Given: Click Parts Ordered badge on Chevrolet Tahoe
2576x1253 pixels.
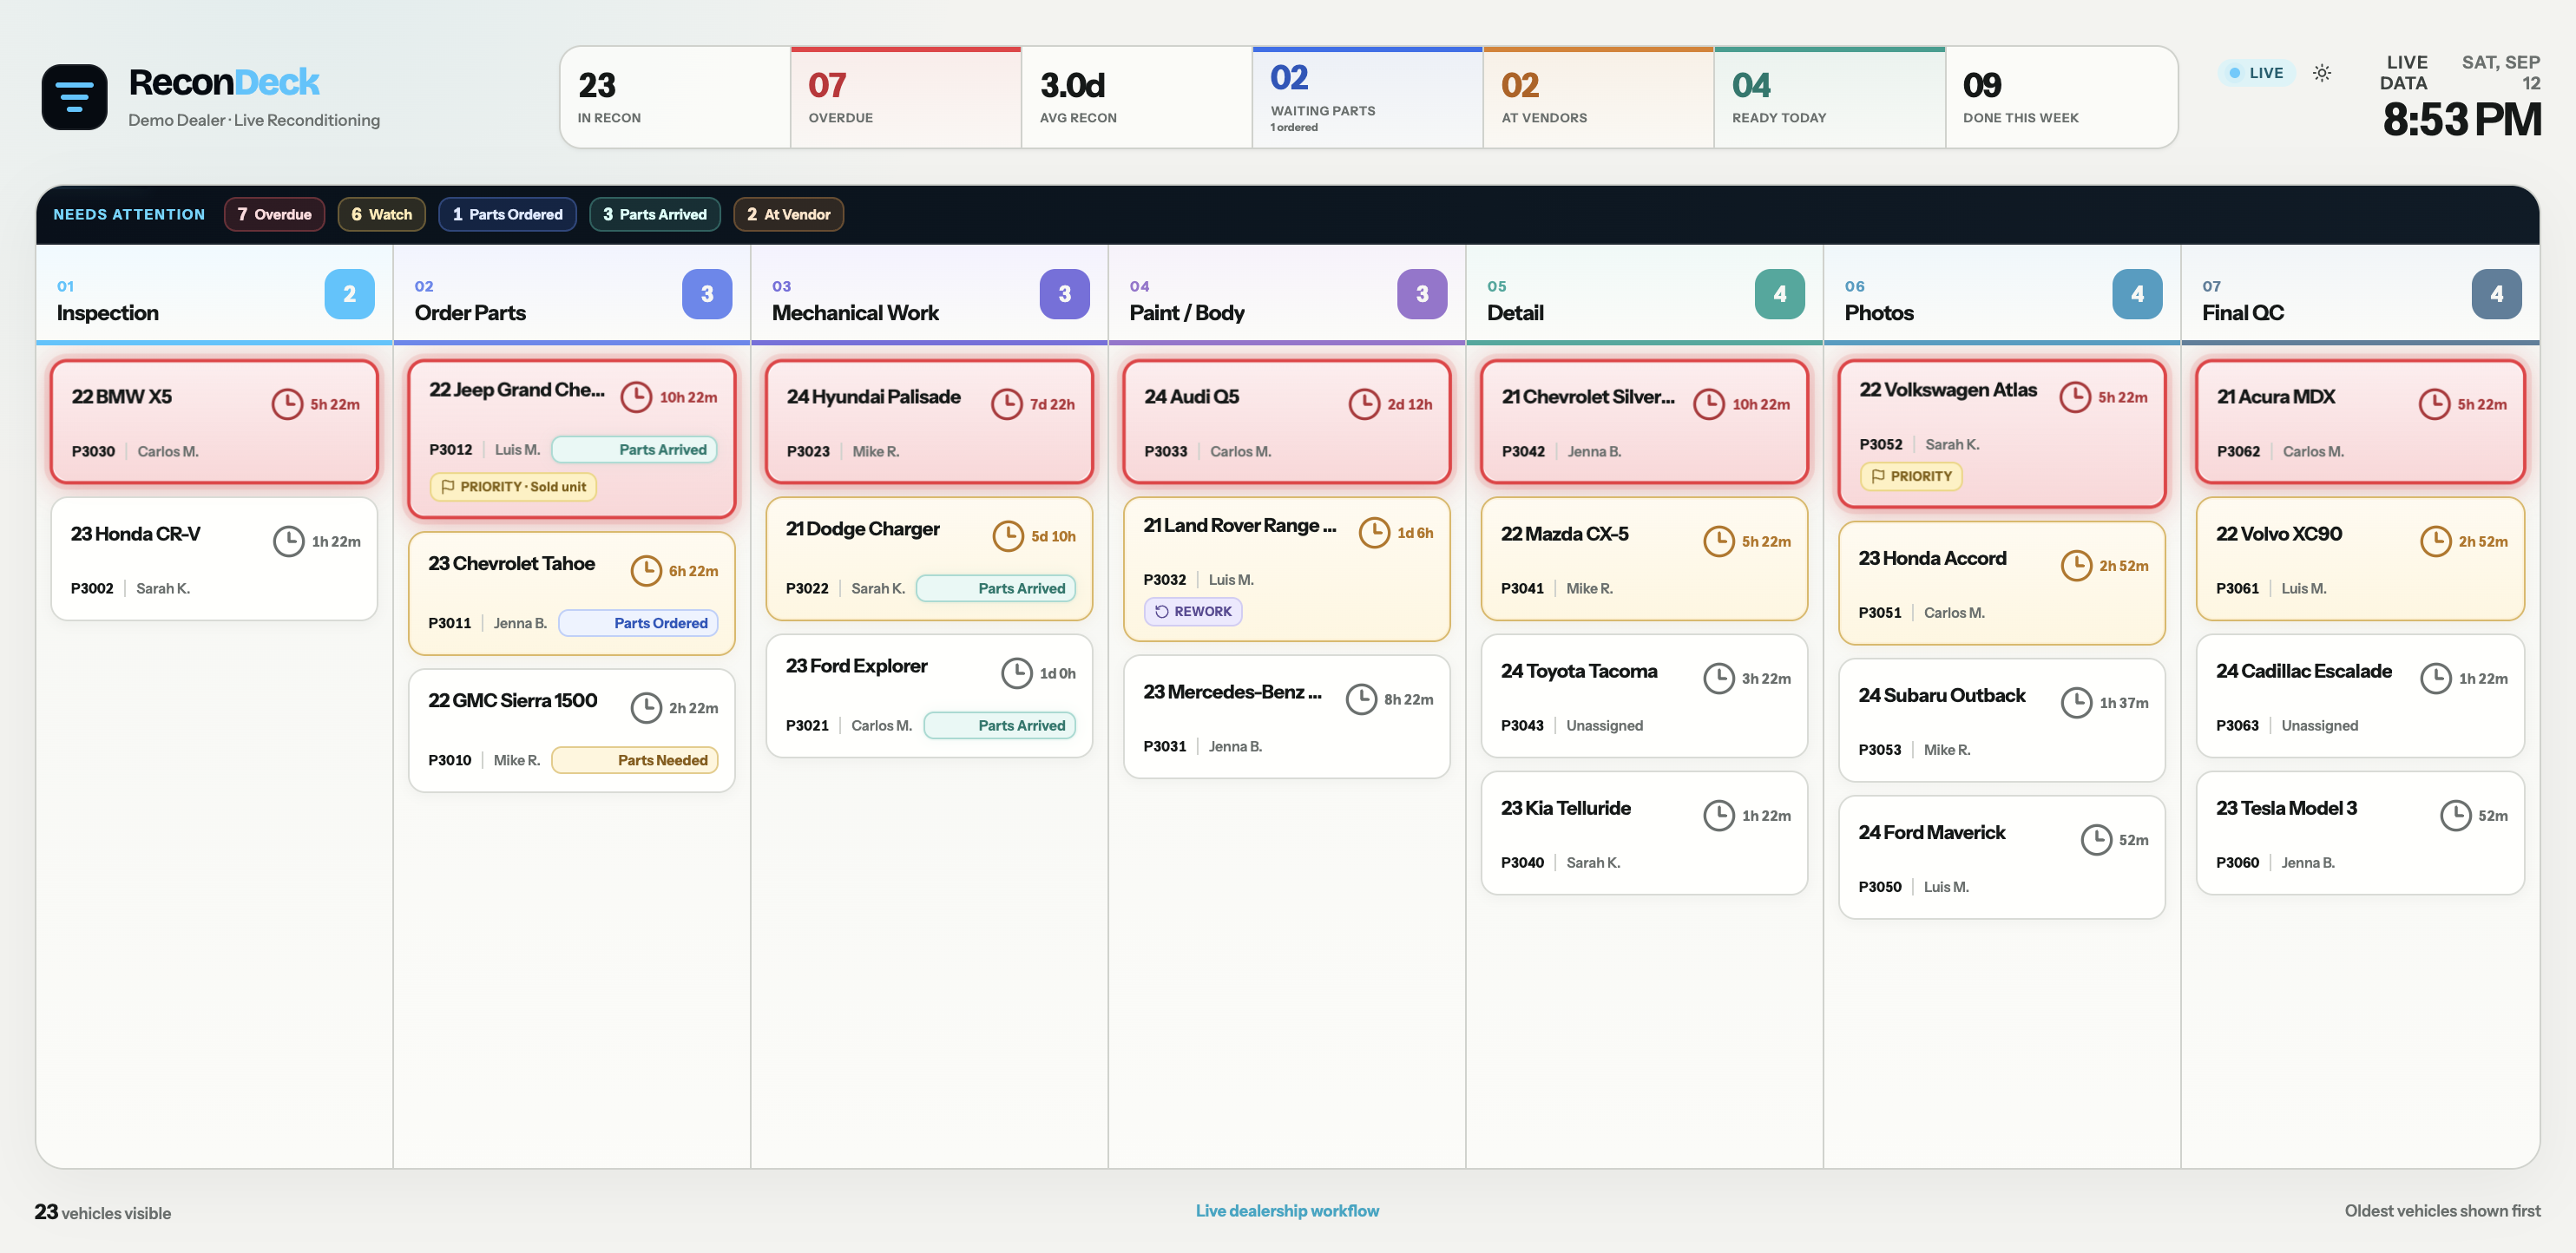Looking at the screenshot, I should pyautogui.click(x=638, y=623).
